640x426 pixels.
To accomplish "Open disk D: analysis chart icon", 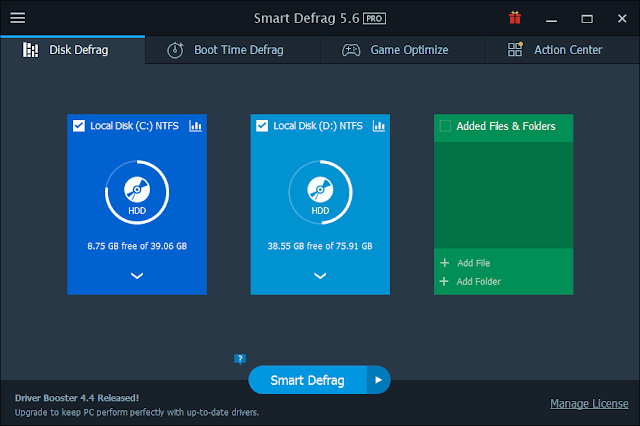I will coord(379,126).
